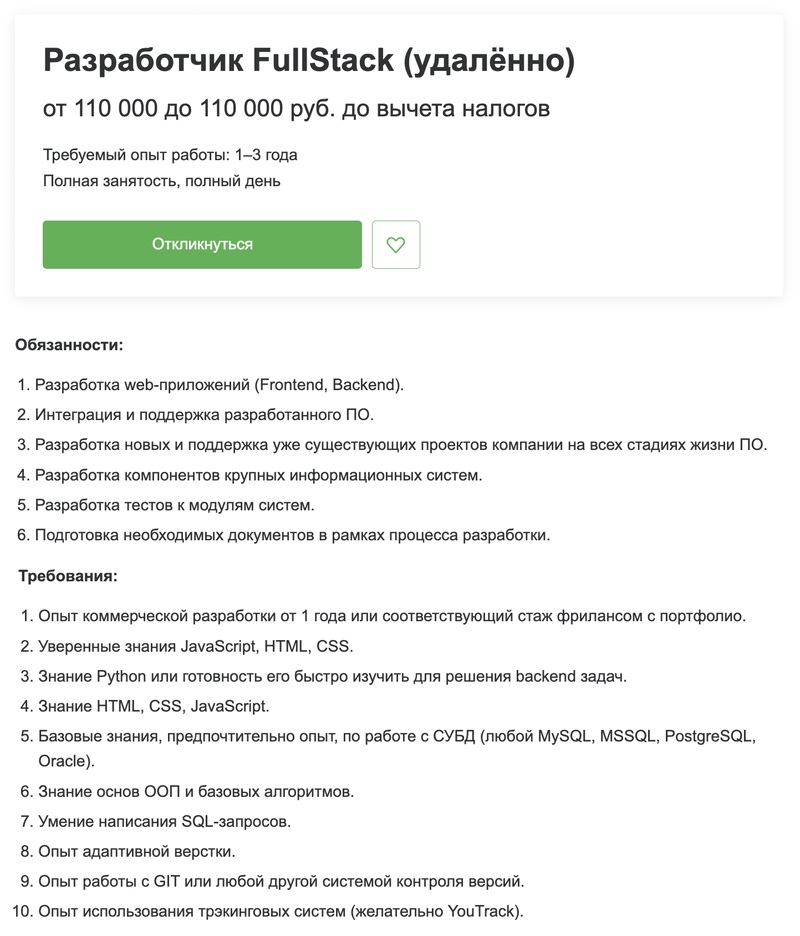Click the heart icon to save vacancy
Image resolution: width=800 pixels, height=936 pixels.
396,243
